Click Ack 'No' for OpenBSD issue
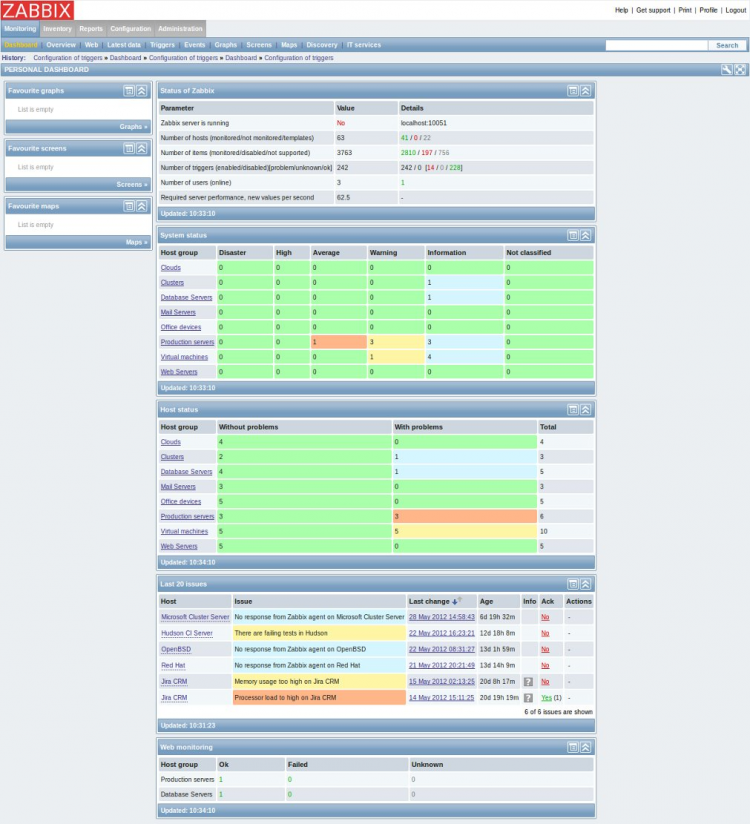Viewport: 750px width, 824px height. pos(545,650)
